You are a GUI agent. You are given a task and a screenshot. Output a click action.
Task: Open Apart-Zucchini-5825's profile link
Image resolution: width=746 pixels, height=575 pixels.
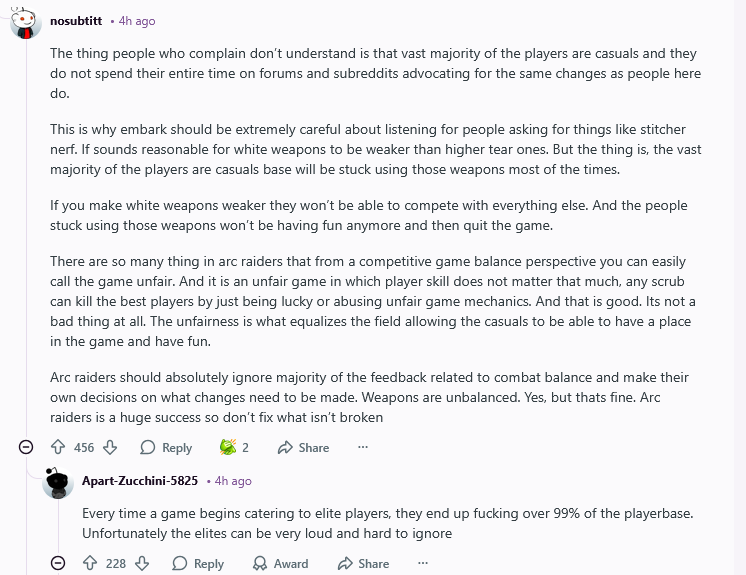pos(140,481)
